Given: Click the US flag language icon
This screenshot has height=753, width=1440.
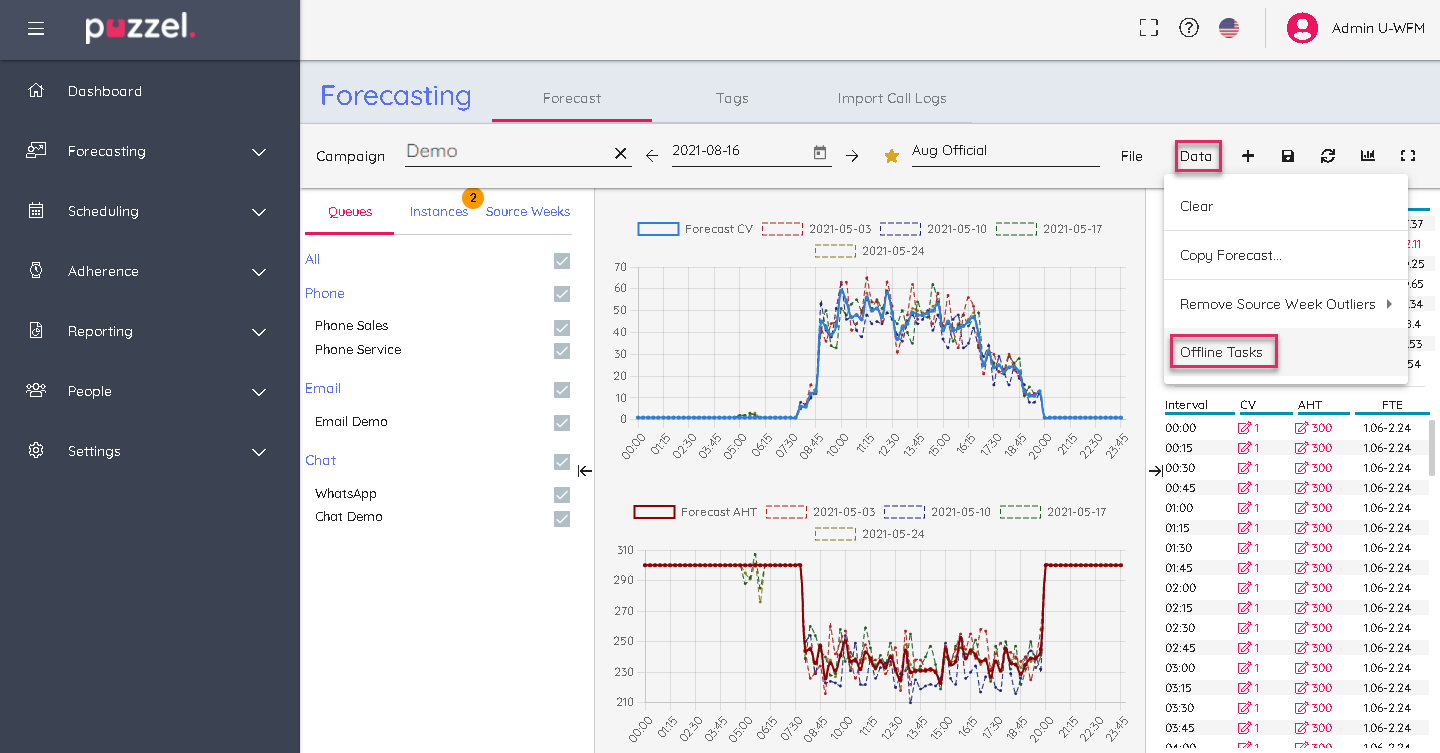Looking at the screenshot, I should [1229, 28].
